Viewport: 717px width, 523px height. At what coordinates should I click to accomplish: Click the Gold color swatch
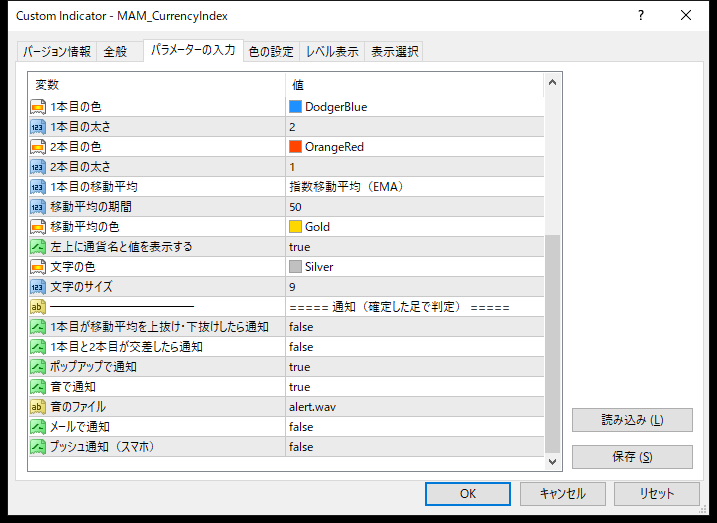click(x=295, y=227)
